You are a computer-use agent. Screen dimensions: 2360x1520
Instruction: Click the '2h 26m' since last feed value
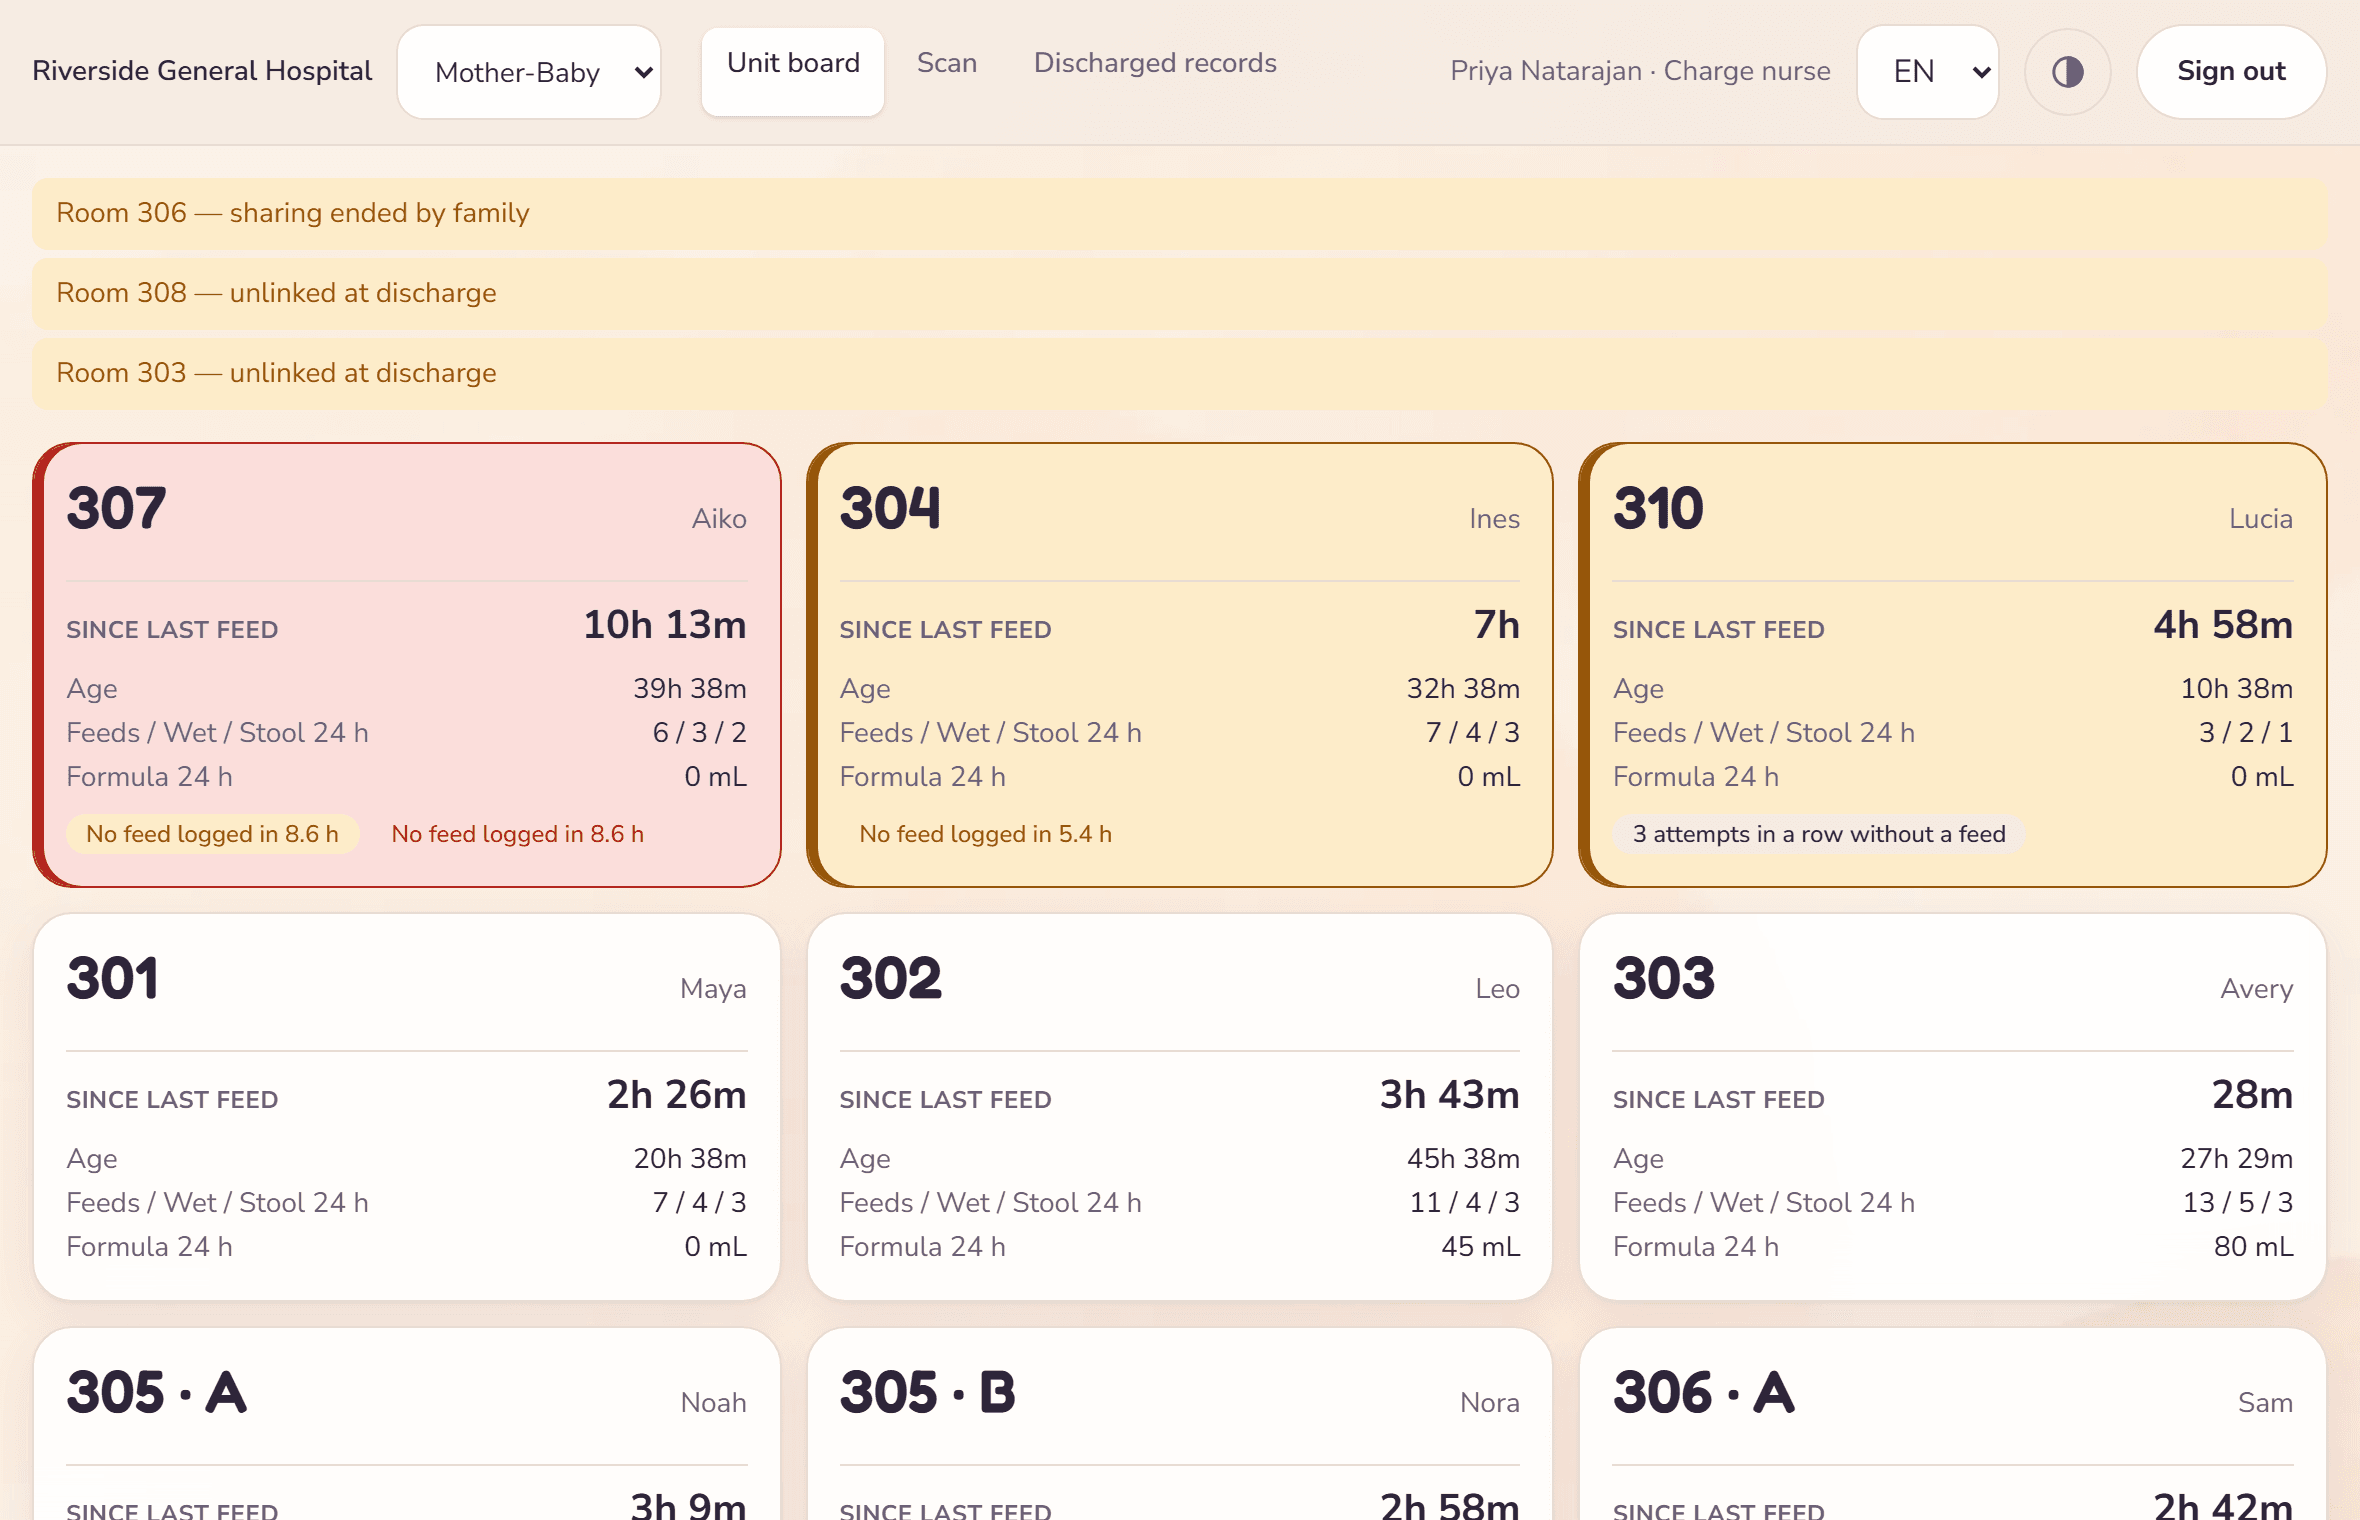(x=676, y=1095)
